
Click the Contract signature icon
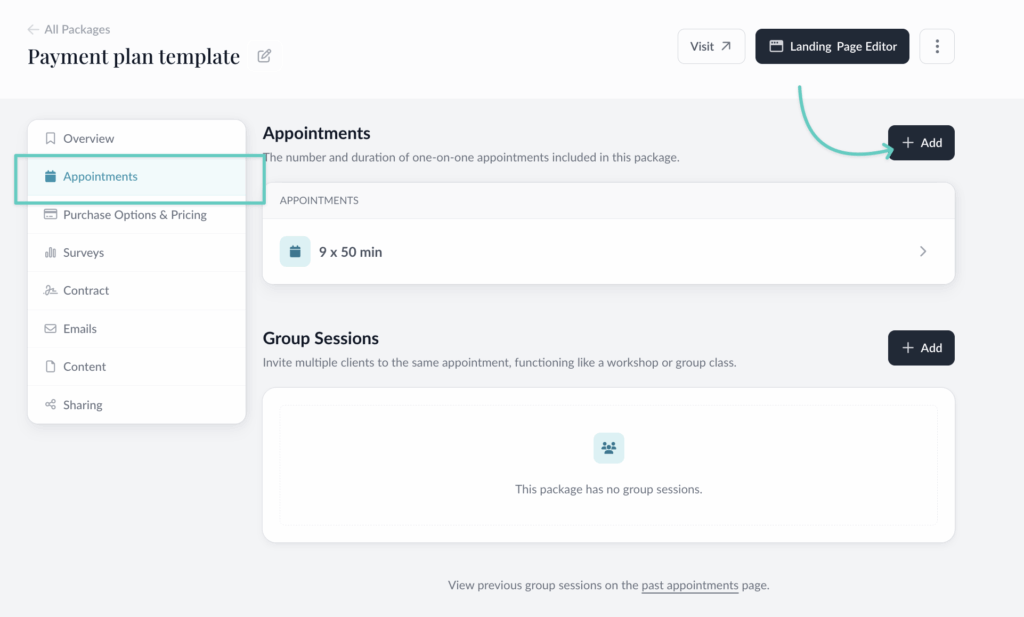click(x=50, y=291)
